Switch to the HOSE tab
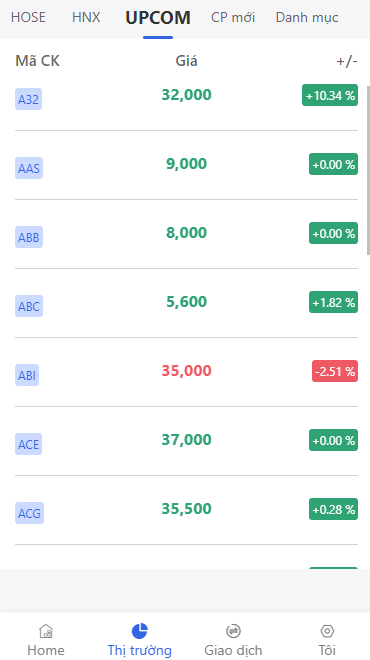The width and height of the screenshot is (370, 660). pyautogui.click(x=28, y=17)
